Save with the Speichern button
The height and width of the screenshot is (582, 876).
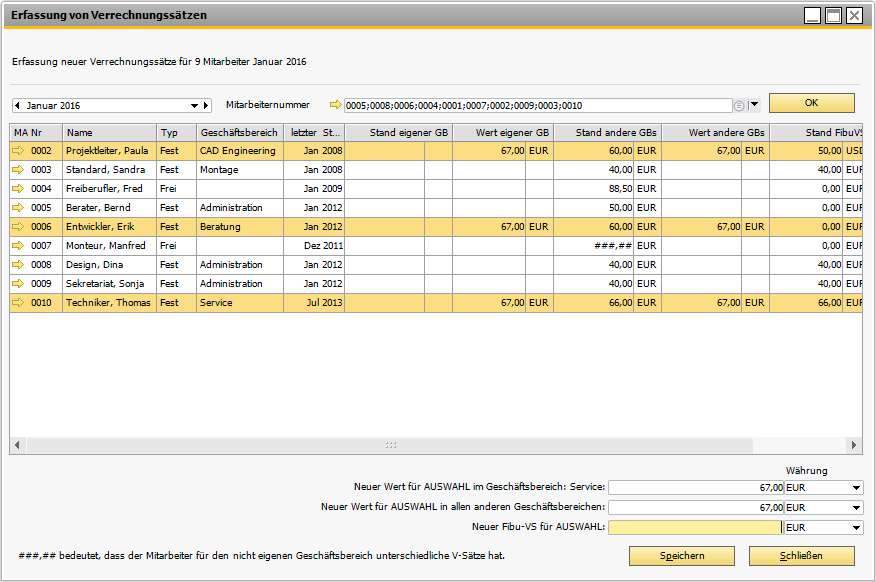click(682, 556)
